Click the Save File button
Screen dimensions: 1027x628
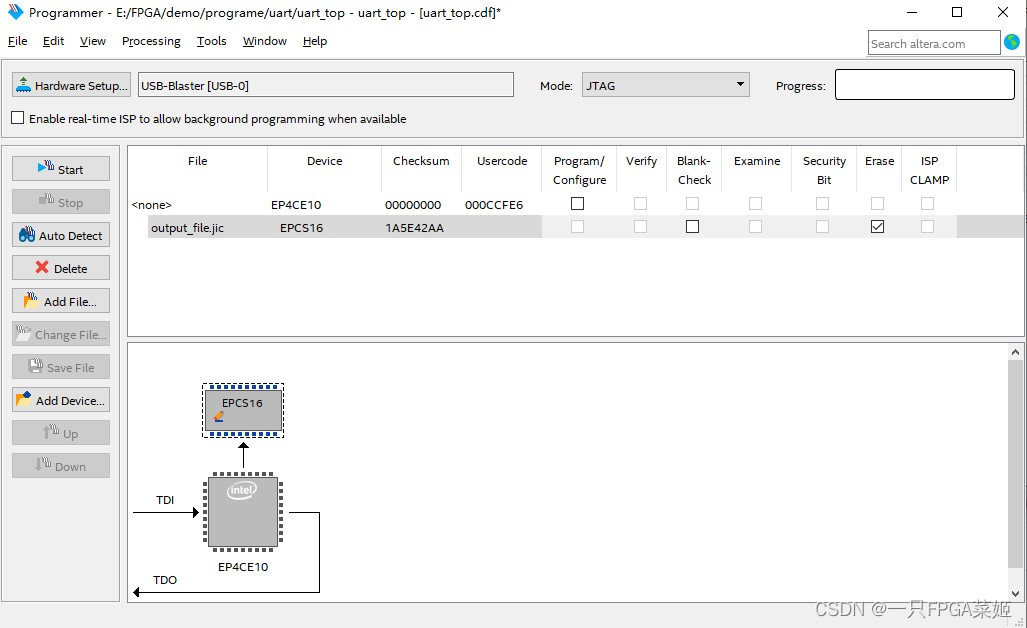(x=61, y=367)
